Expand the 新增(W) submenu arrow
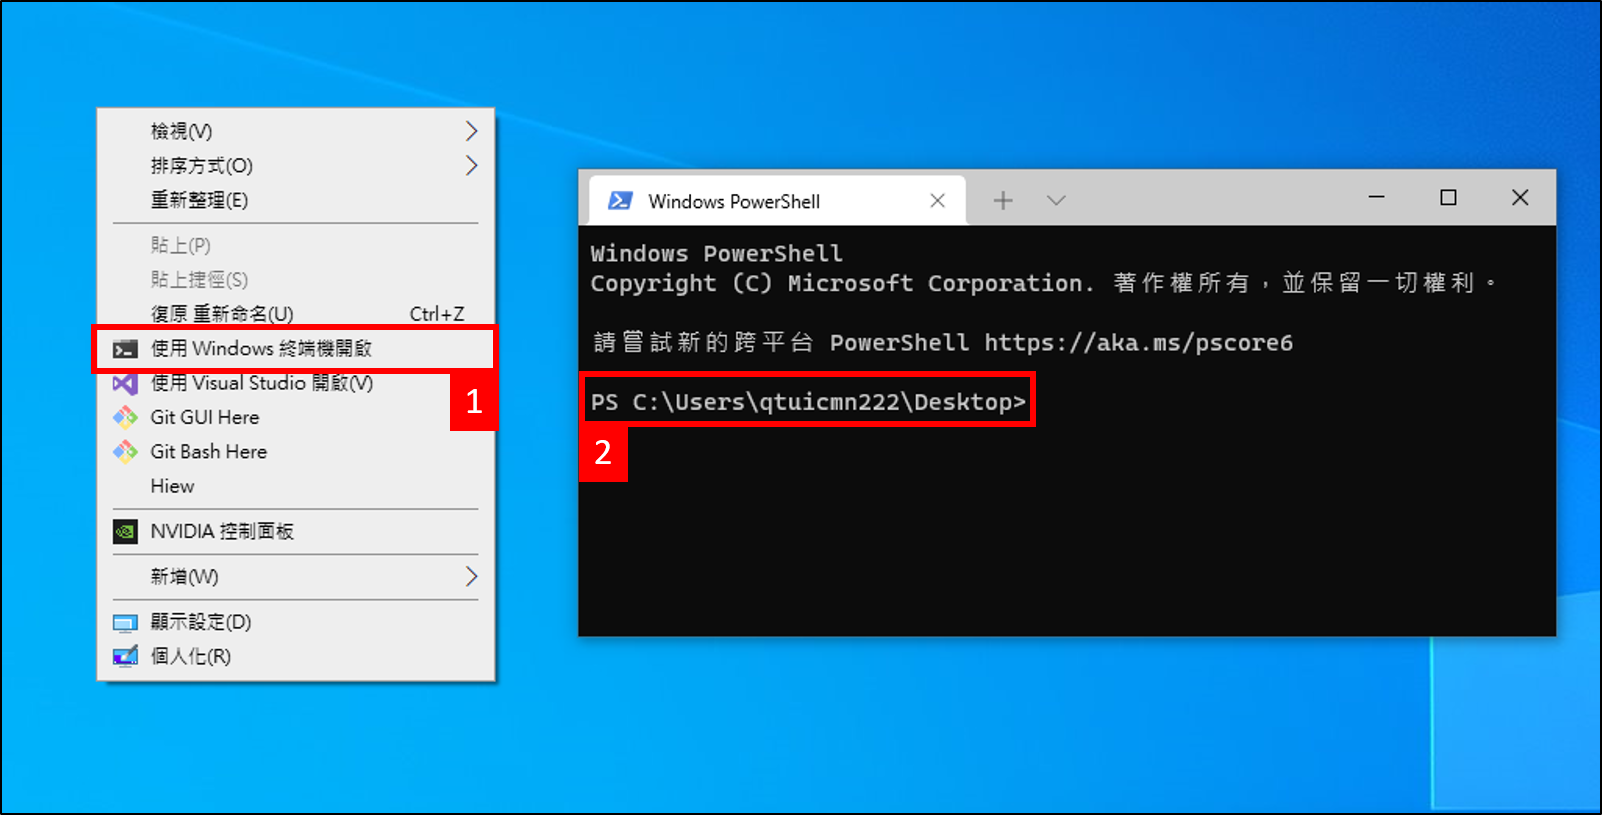This screenshot has width=1602, height=815. pos(471,577)
